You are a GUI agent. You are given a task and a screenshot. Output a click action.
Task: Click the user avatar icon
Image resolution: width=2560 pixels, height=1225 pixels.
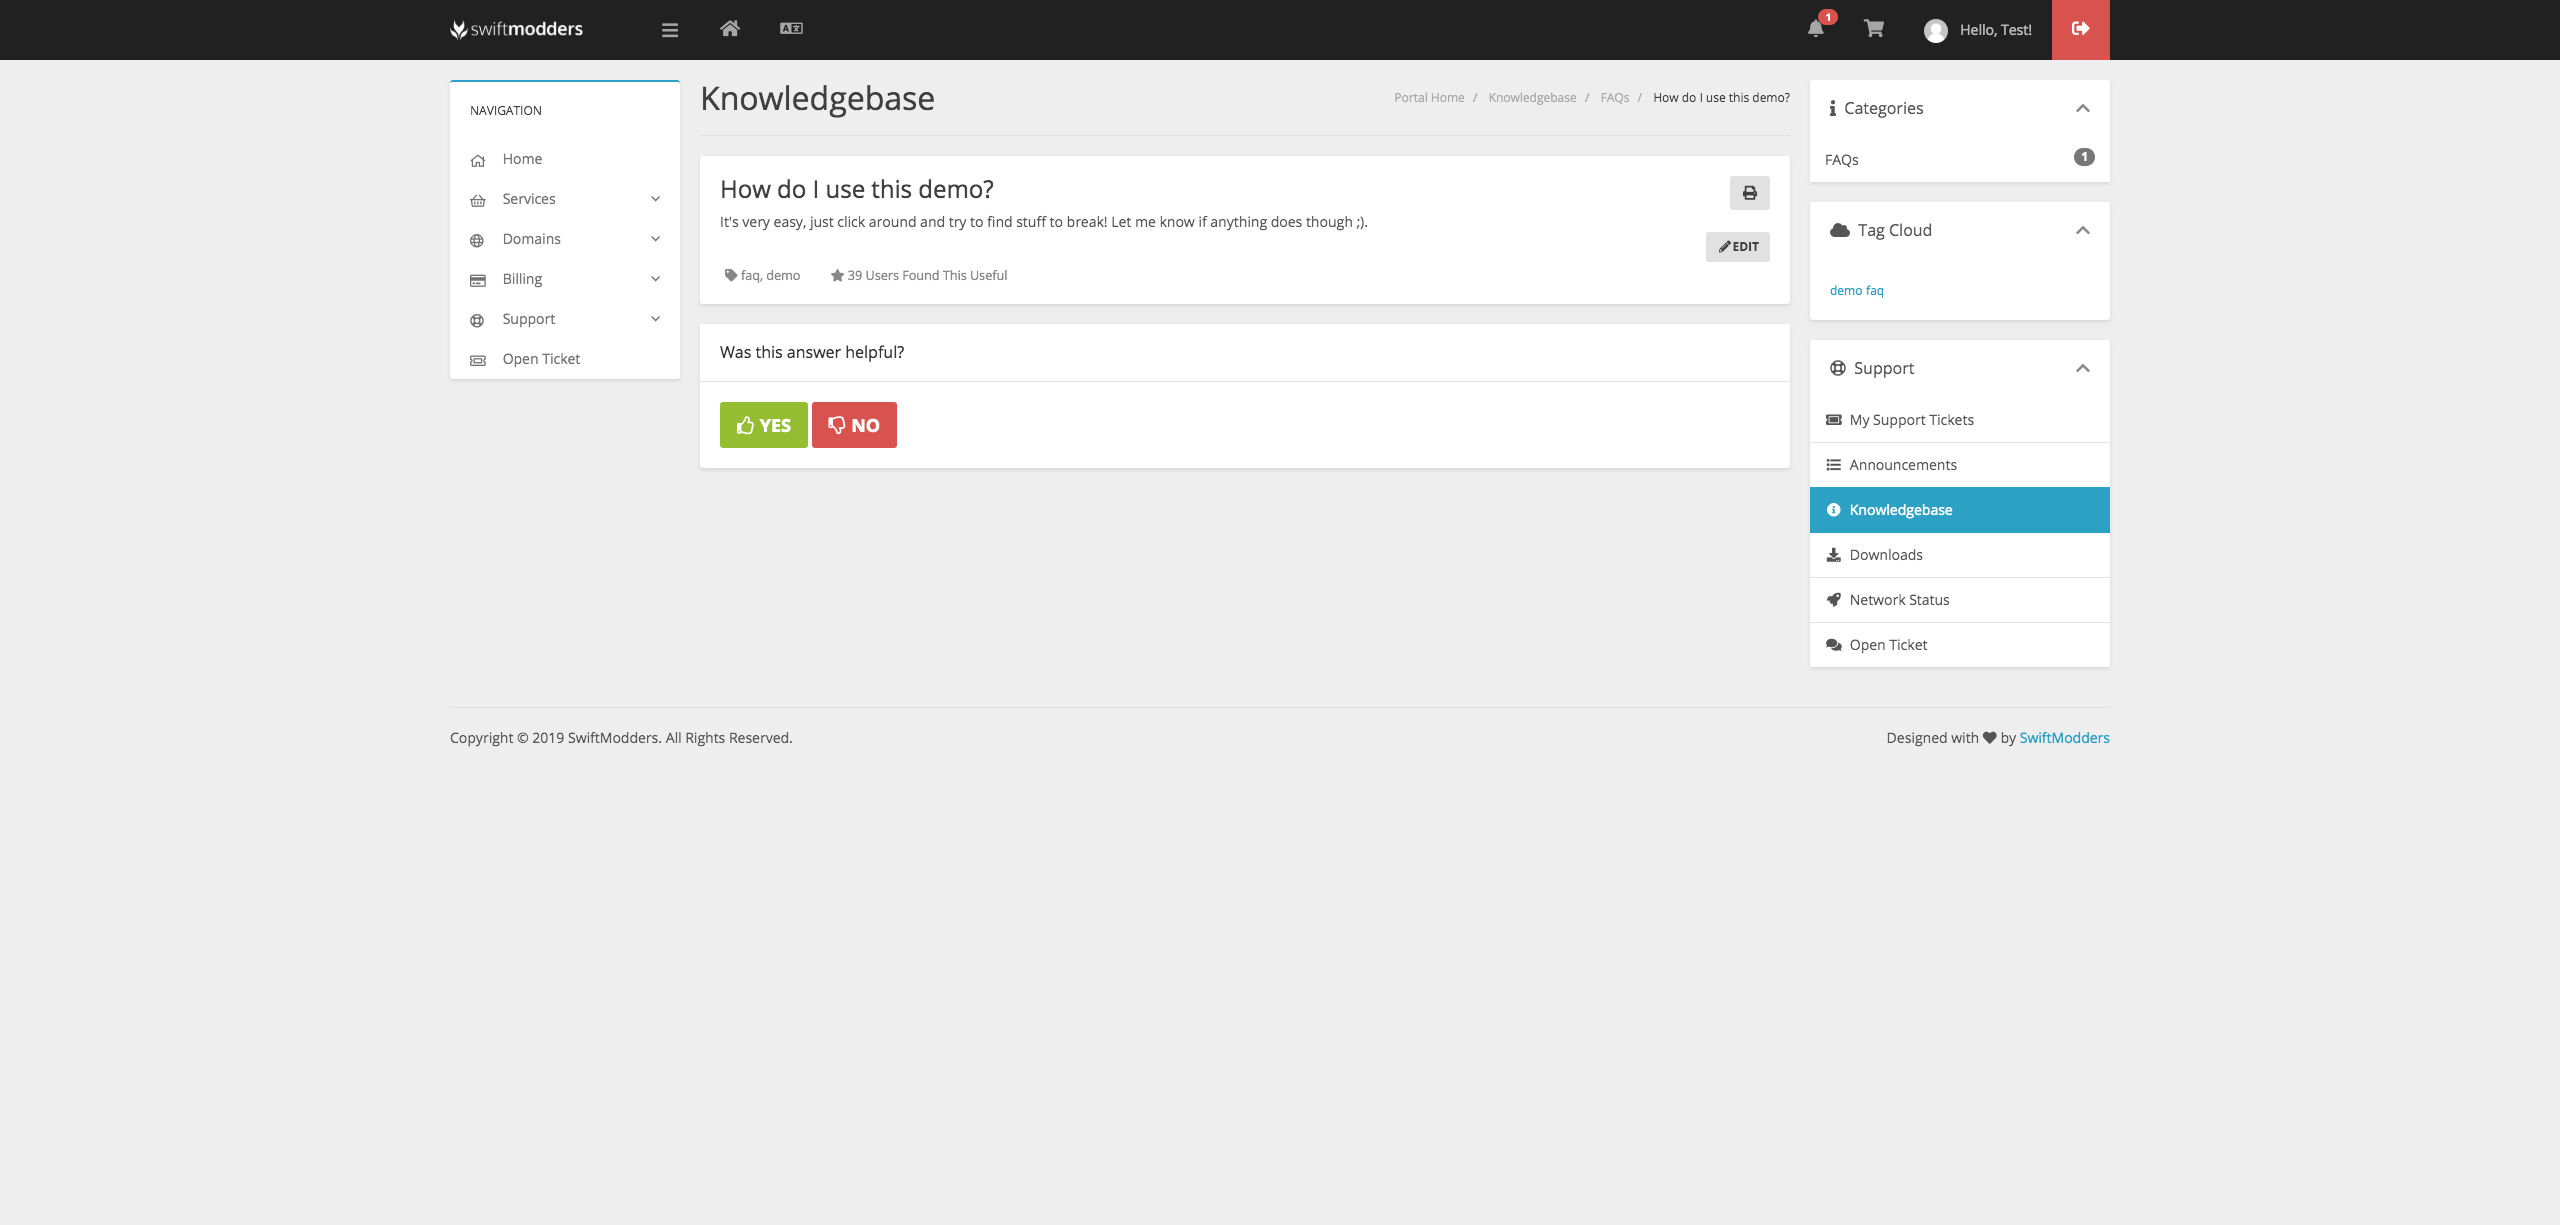coord(1935,31)
